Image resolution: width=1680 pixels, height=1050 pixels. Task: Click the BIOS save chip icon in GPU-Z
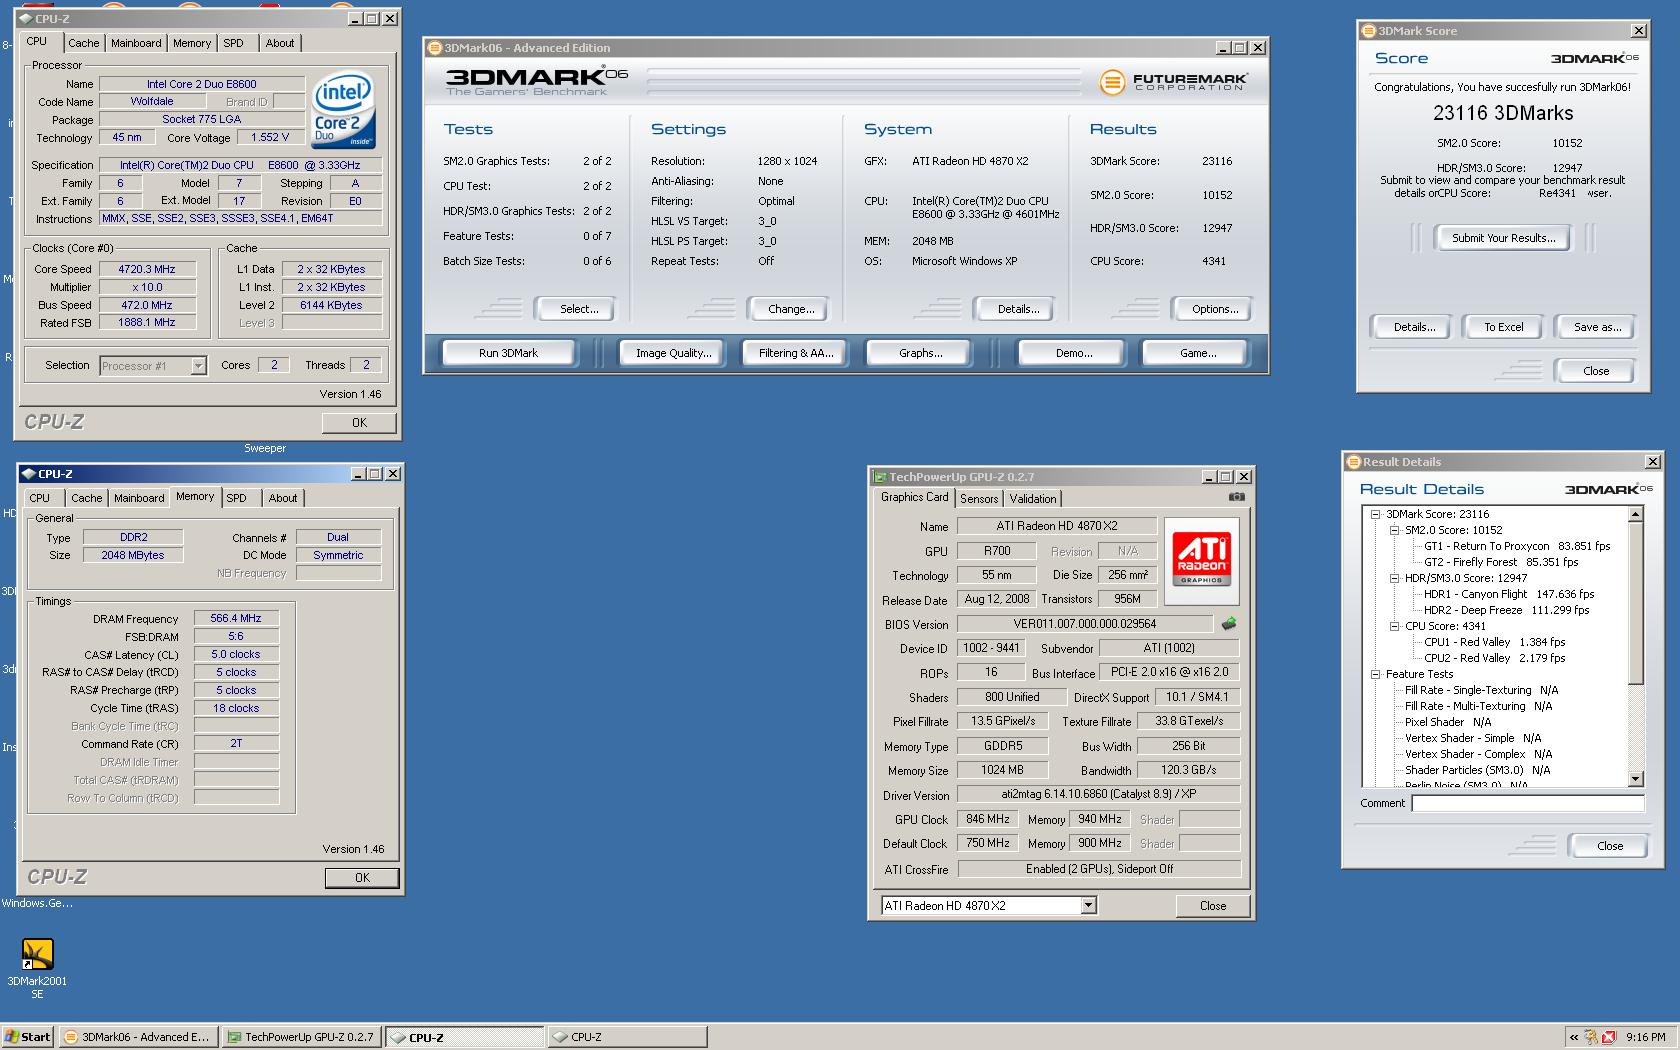pyautogui.click(x=1229, y=624)
